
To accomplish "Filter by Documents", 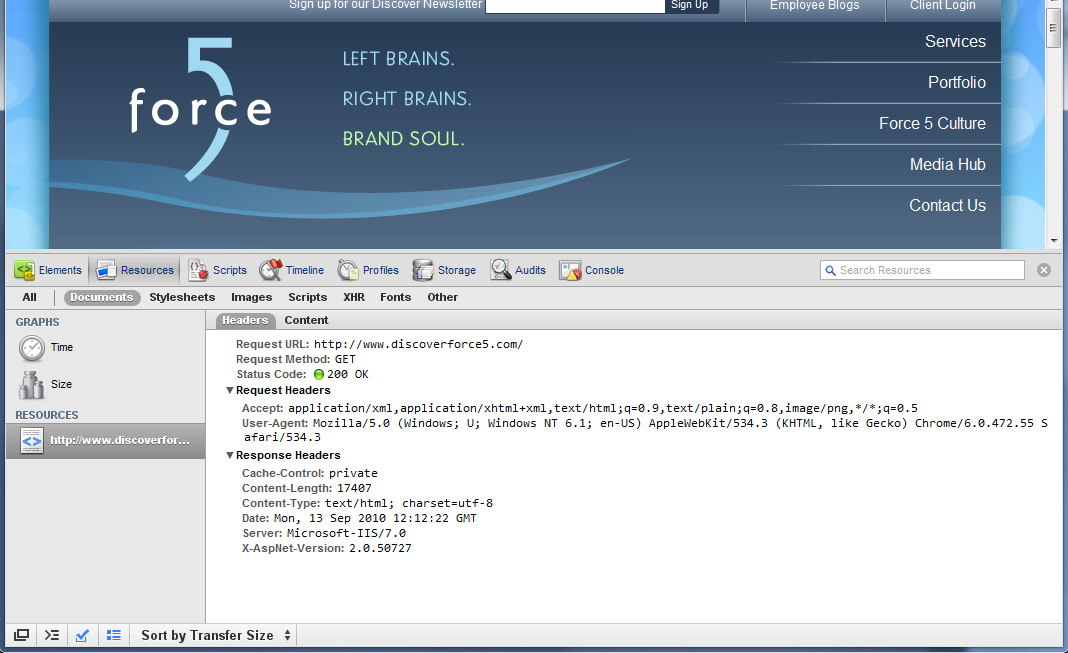I will point(102,298).
